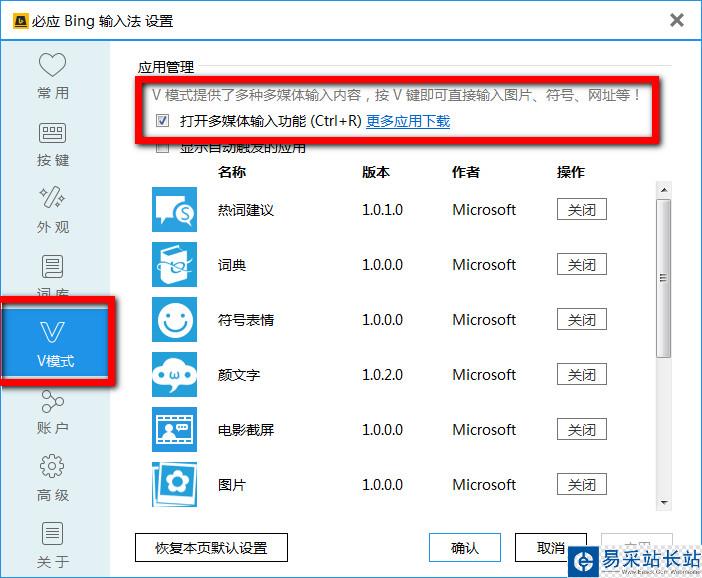Turn off the 热词建议 app with 关闭
This screenshot has height=578, width=702.
pos(582,209)
